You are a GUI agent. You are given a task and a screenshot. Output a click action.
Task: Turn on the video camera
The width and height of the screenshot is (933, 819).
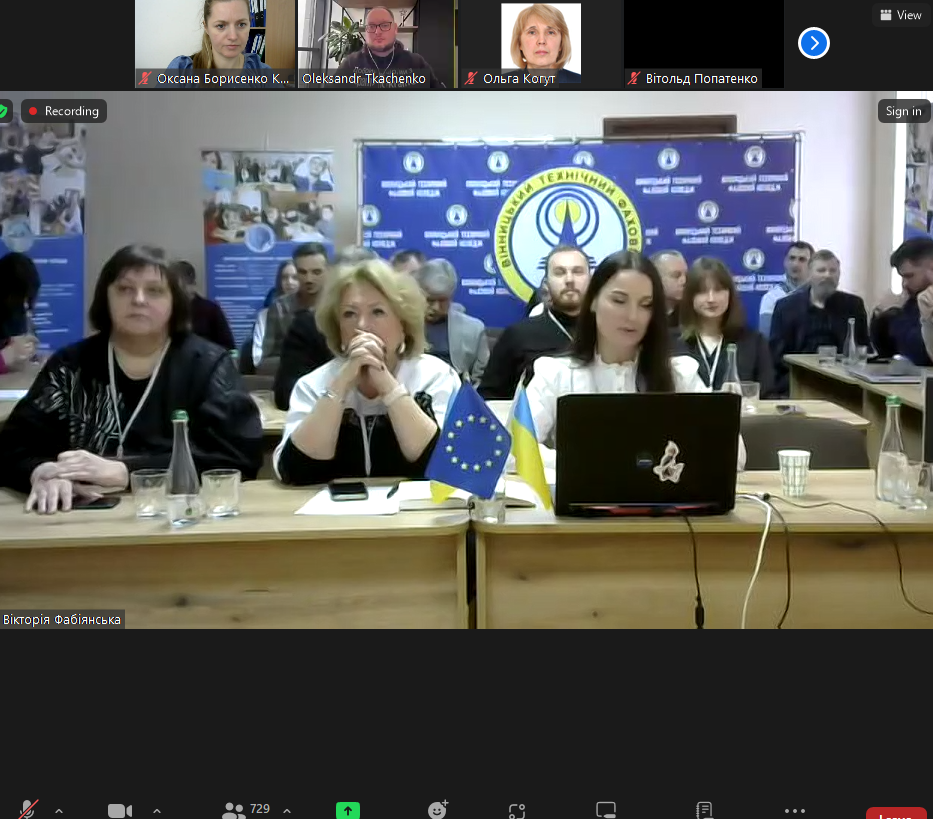click(120, 810)
